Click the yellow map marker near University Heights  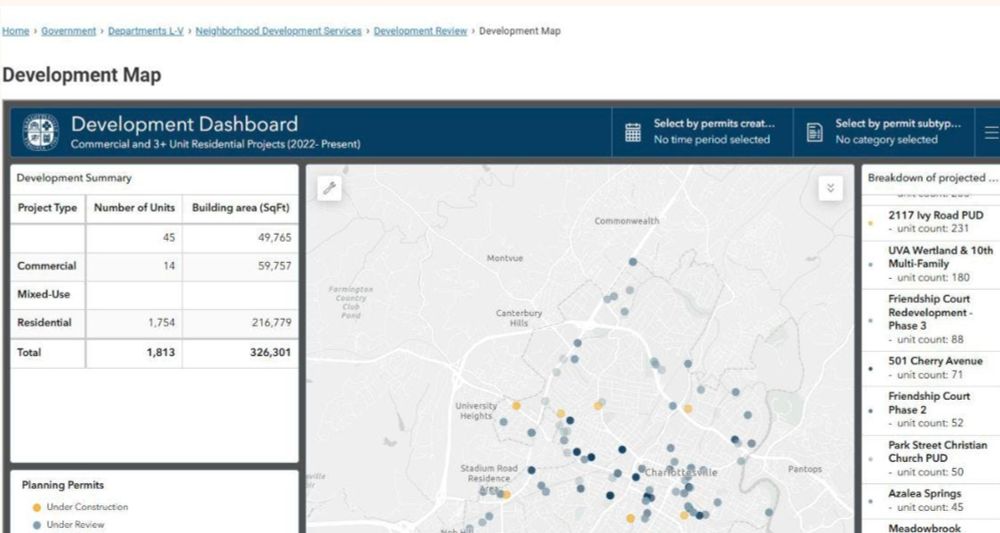(516, 405)
